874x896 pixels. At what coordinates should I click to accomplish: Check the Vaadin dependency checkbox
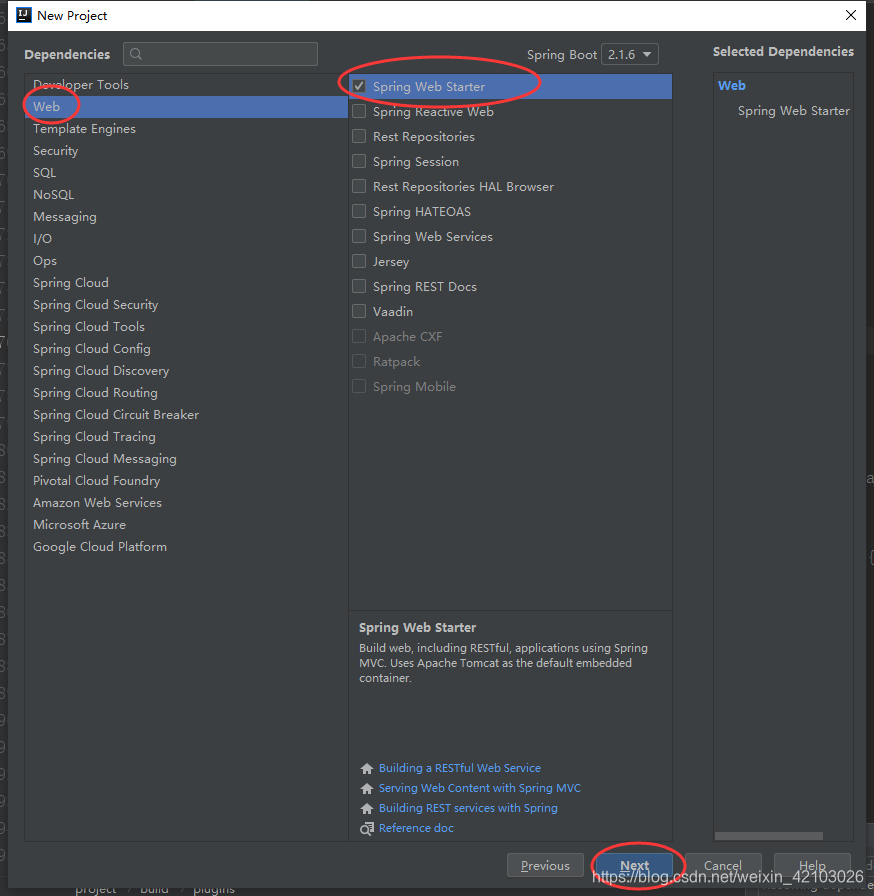359,311
